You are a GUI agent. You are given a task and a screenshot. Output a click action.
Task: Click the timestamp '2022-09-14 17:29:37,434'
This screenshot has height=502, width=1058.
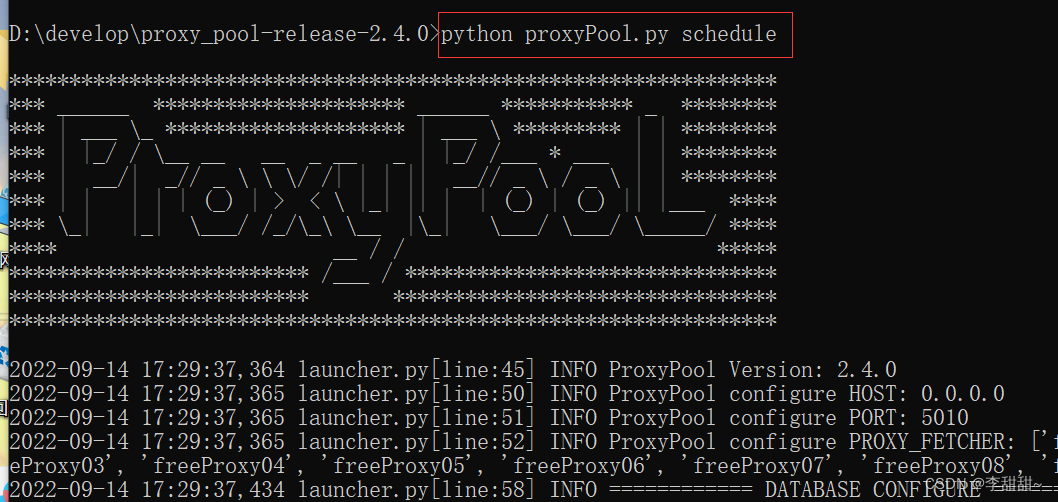click(x=146, y=490)
